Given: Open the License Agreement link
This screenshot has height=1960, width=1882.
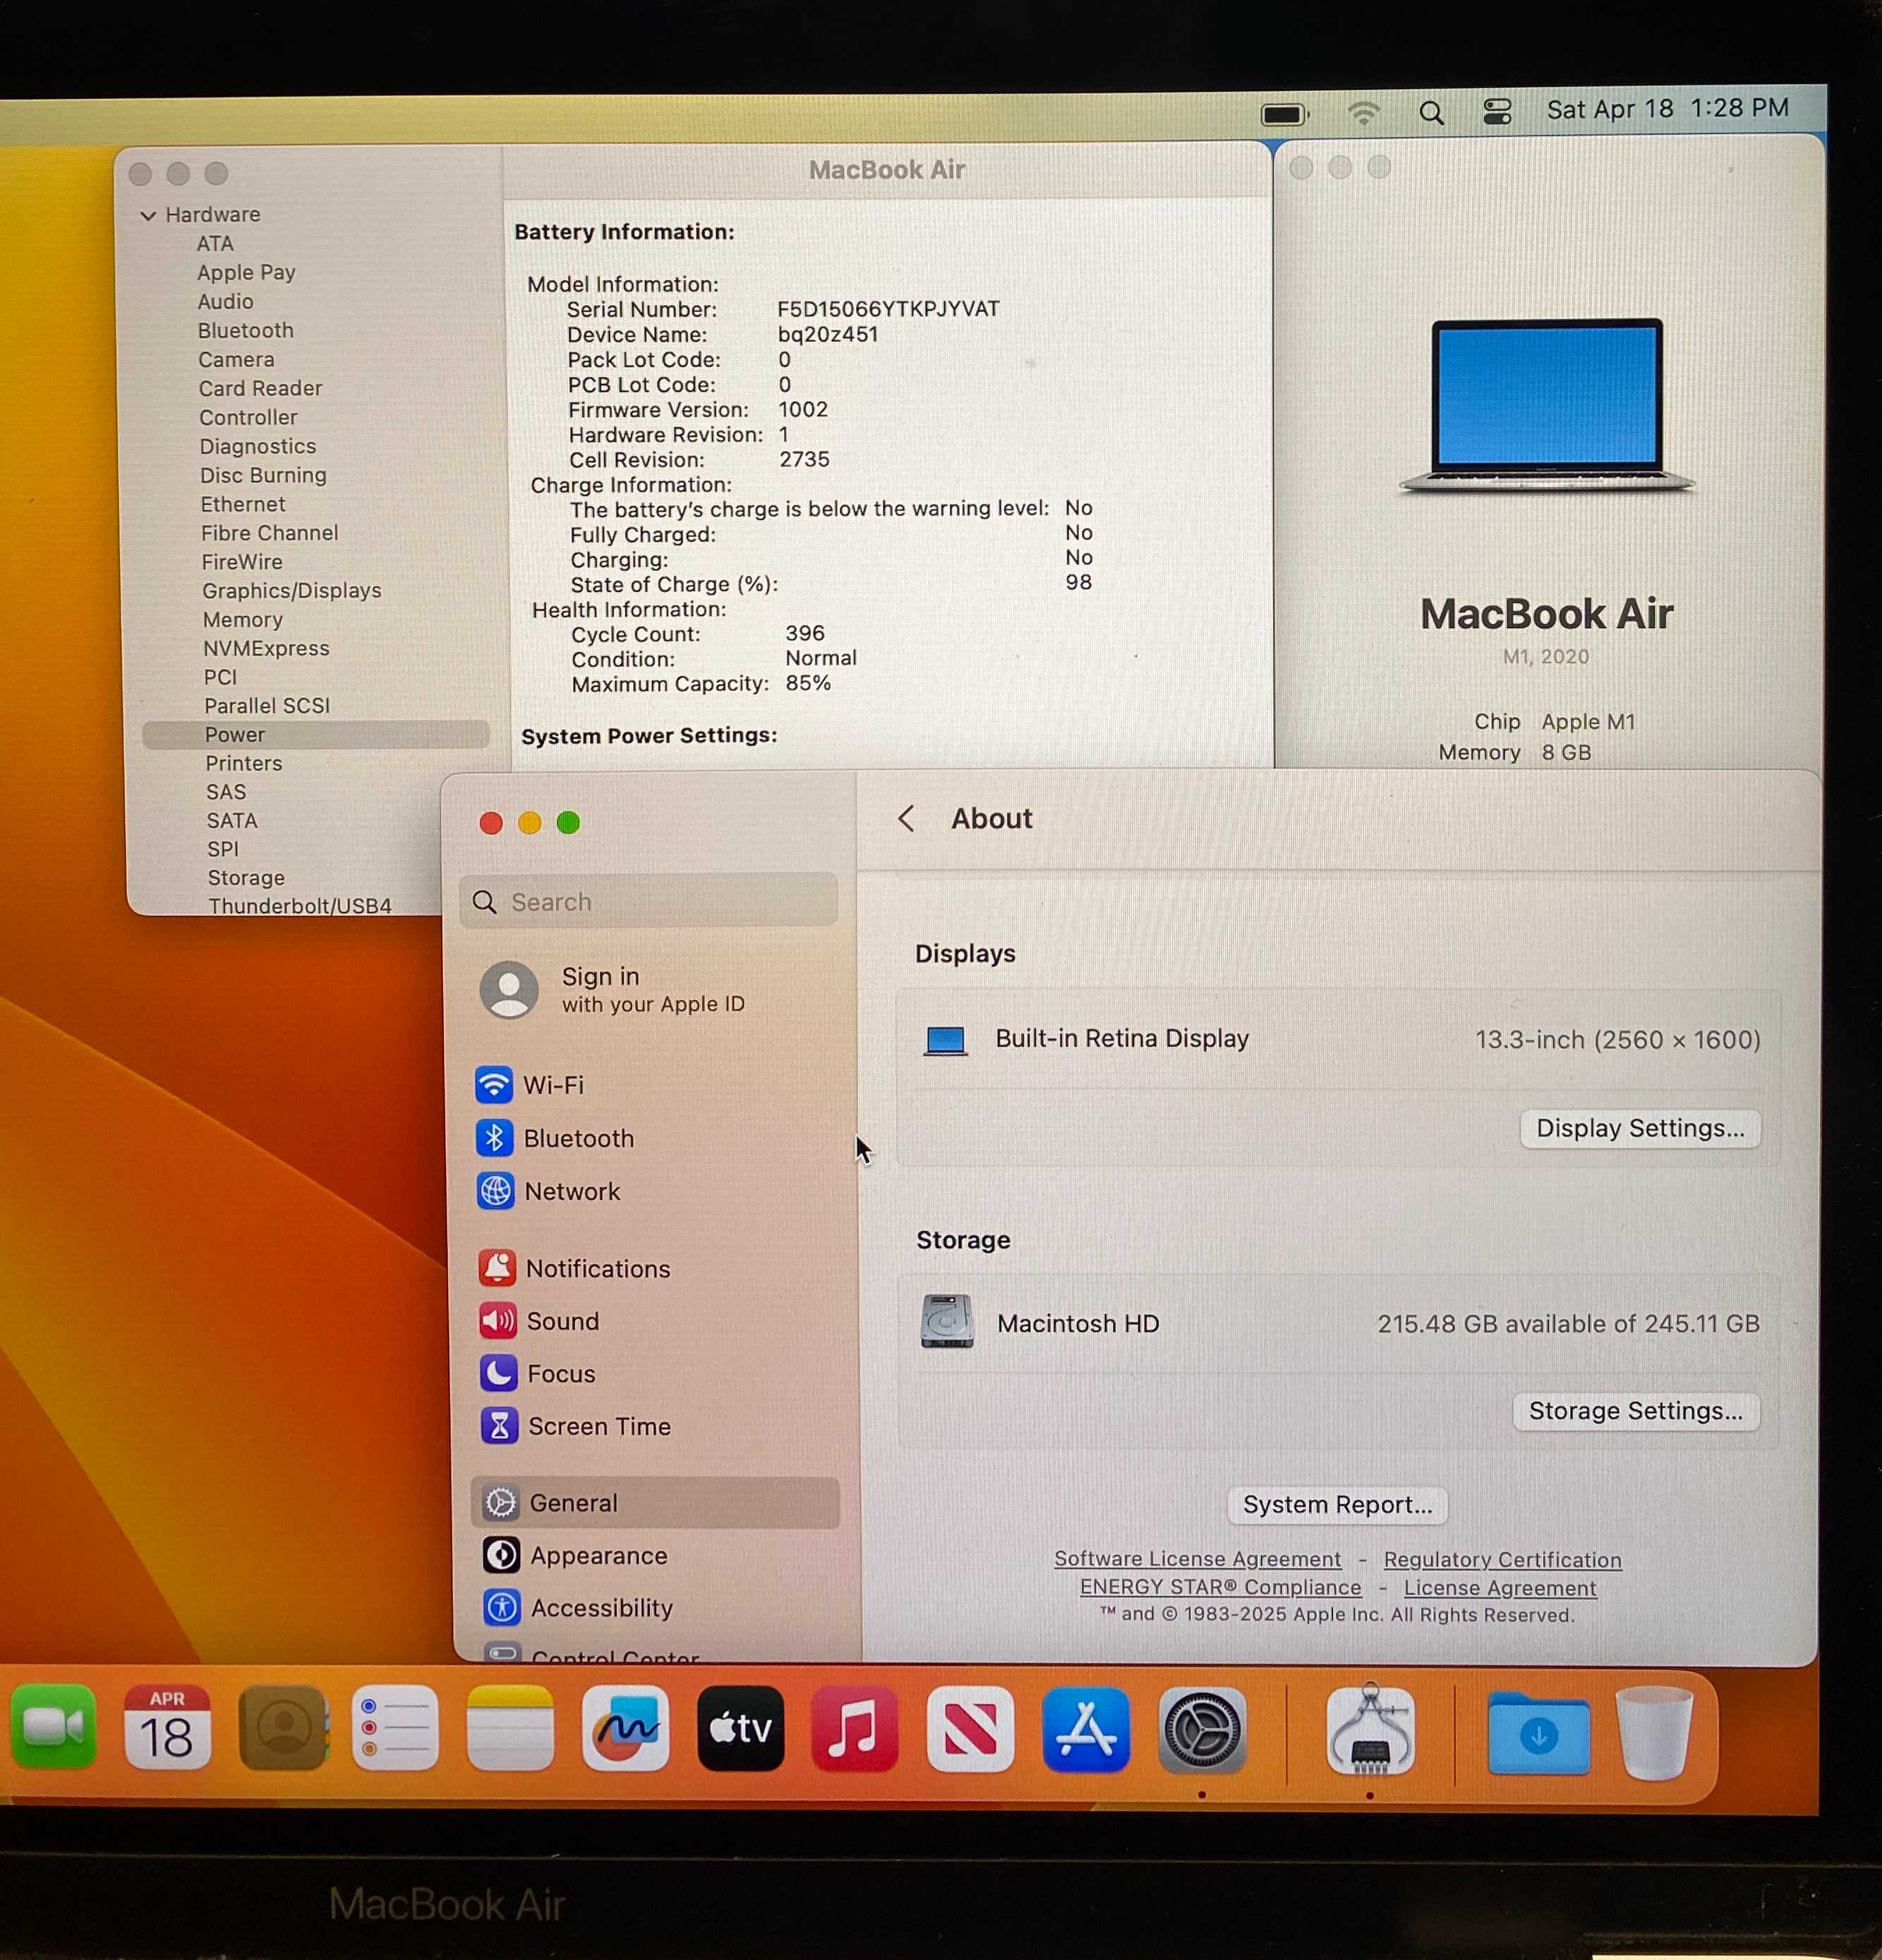Looking at the screenshot, I should 1500,1588.
